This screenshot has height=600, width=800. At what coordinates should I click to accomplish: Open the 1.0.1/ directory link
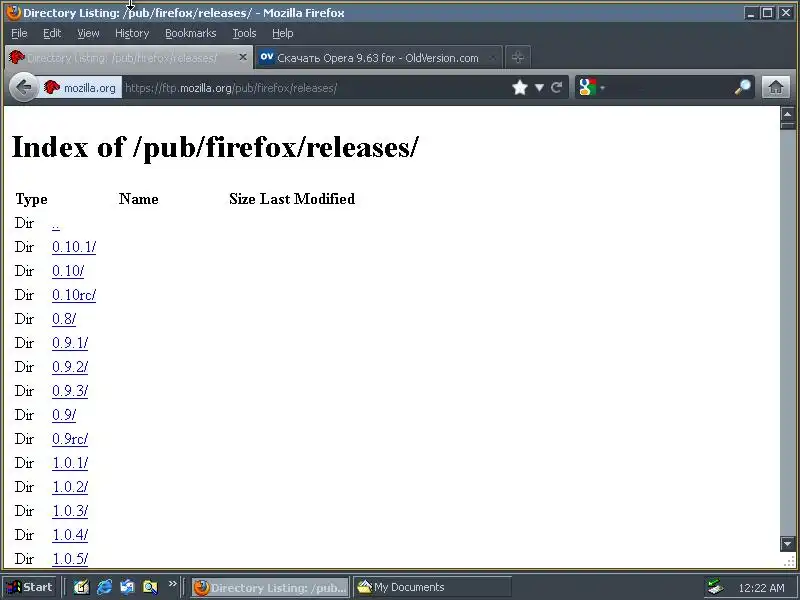tap(70, 463)
